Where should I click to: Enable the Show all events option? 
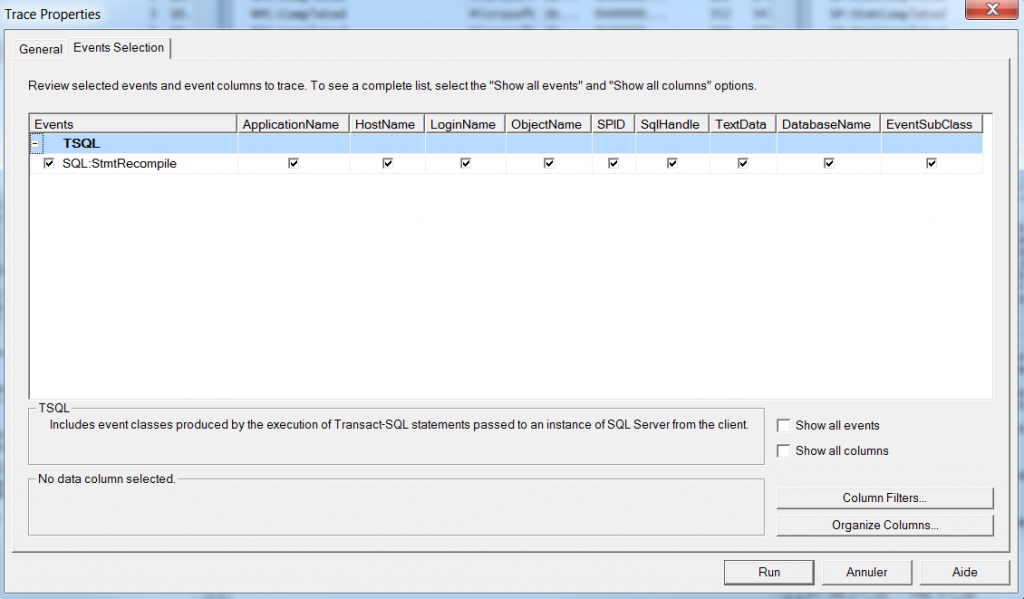[x=784, y=425]
